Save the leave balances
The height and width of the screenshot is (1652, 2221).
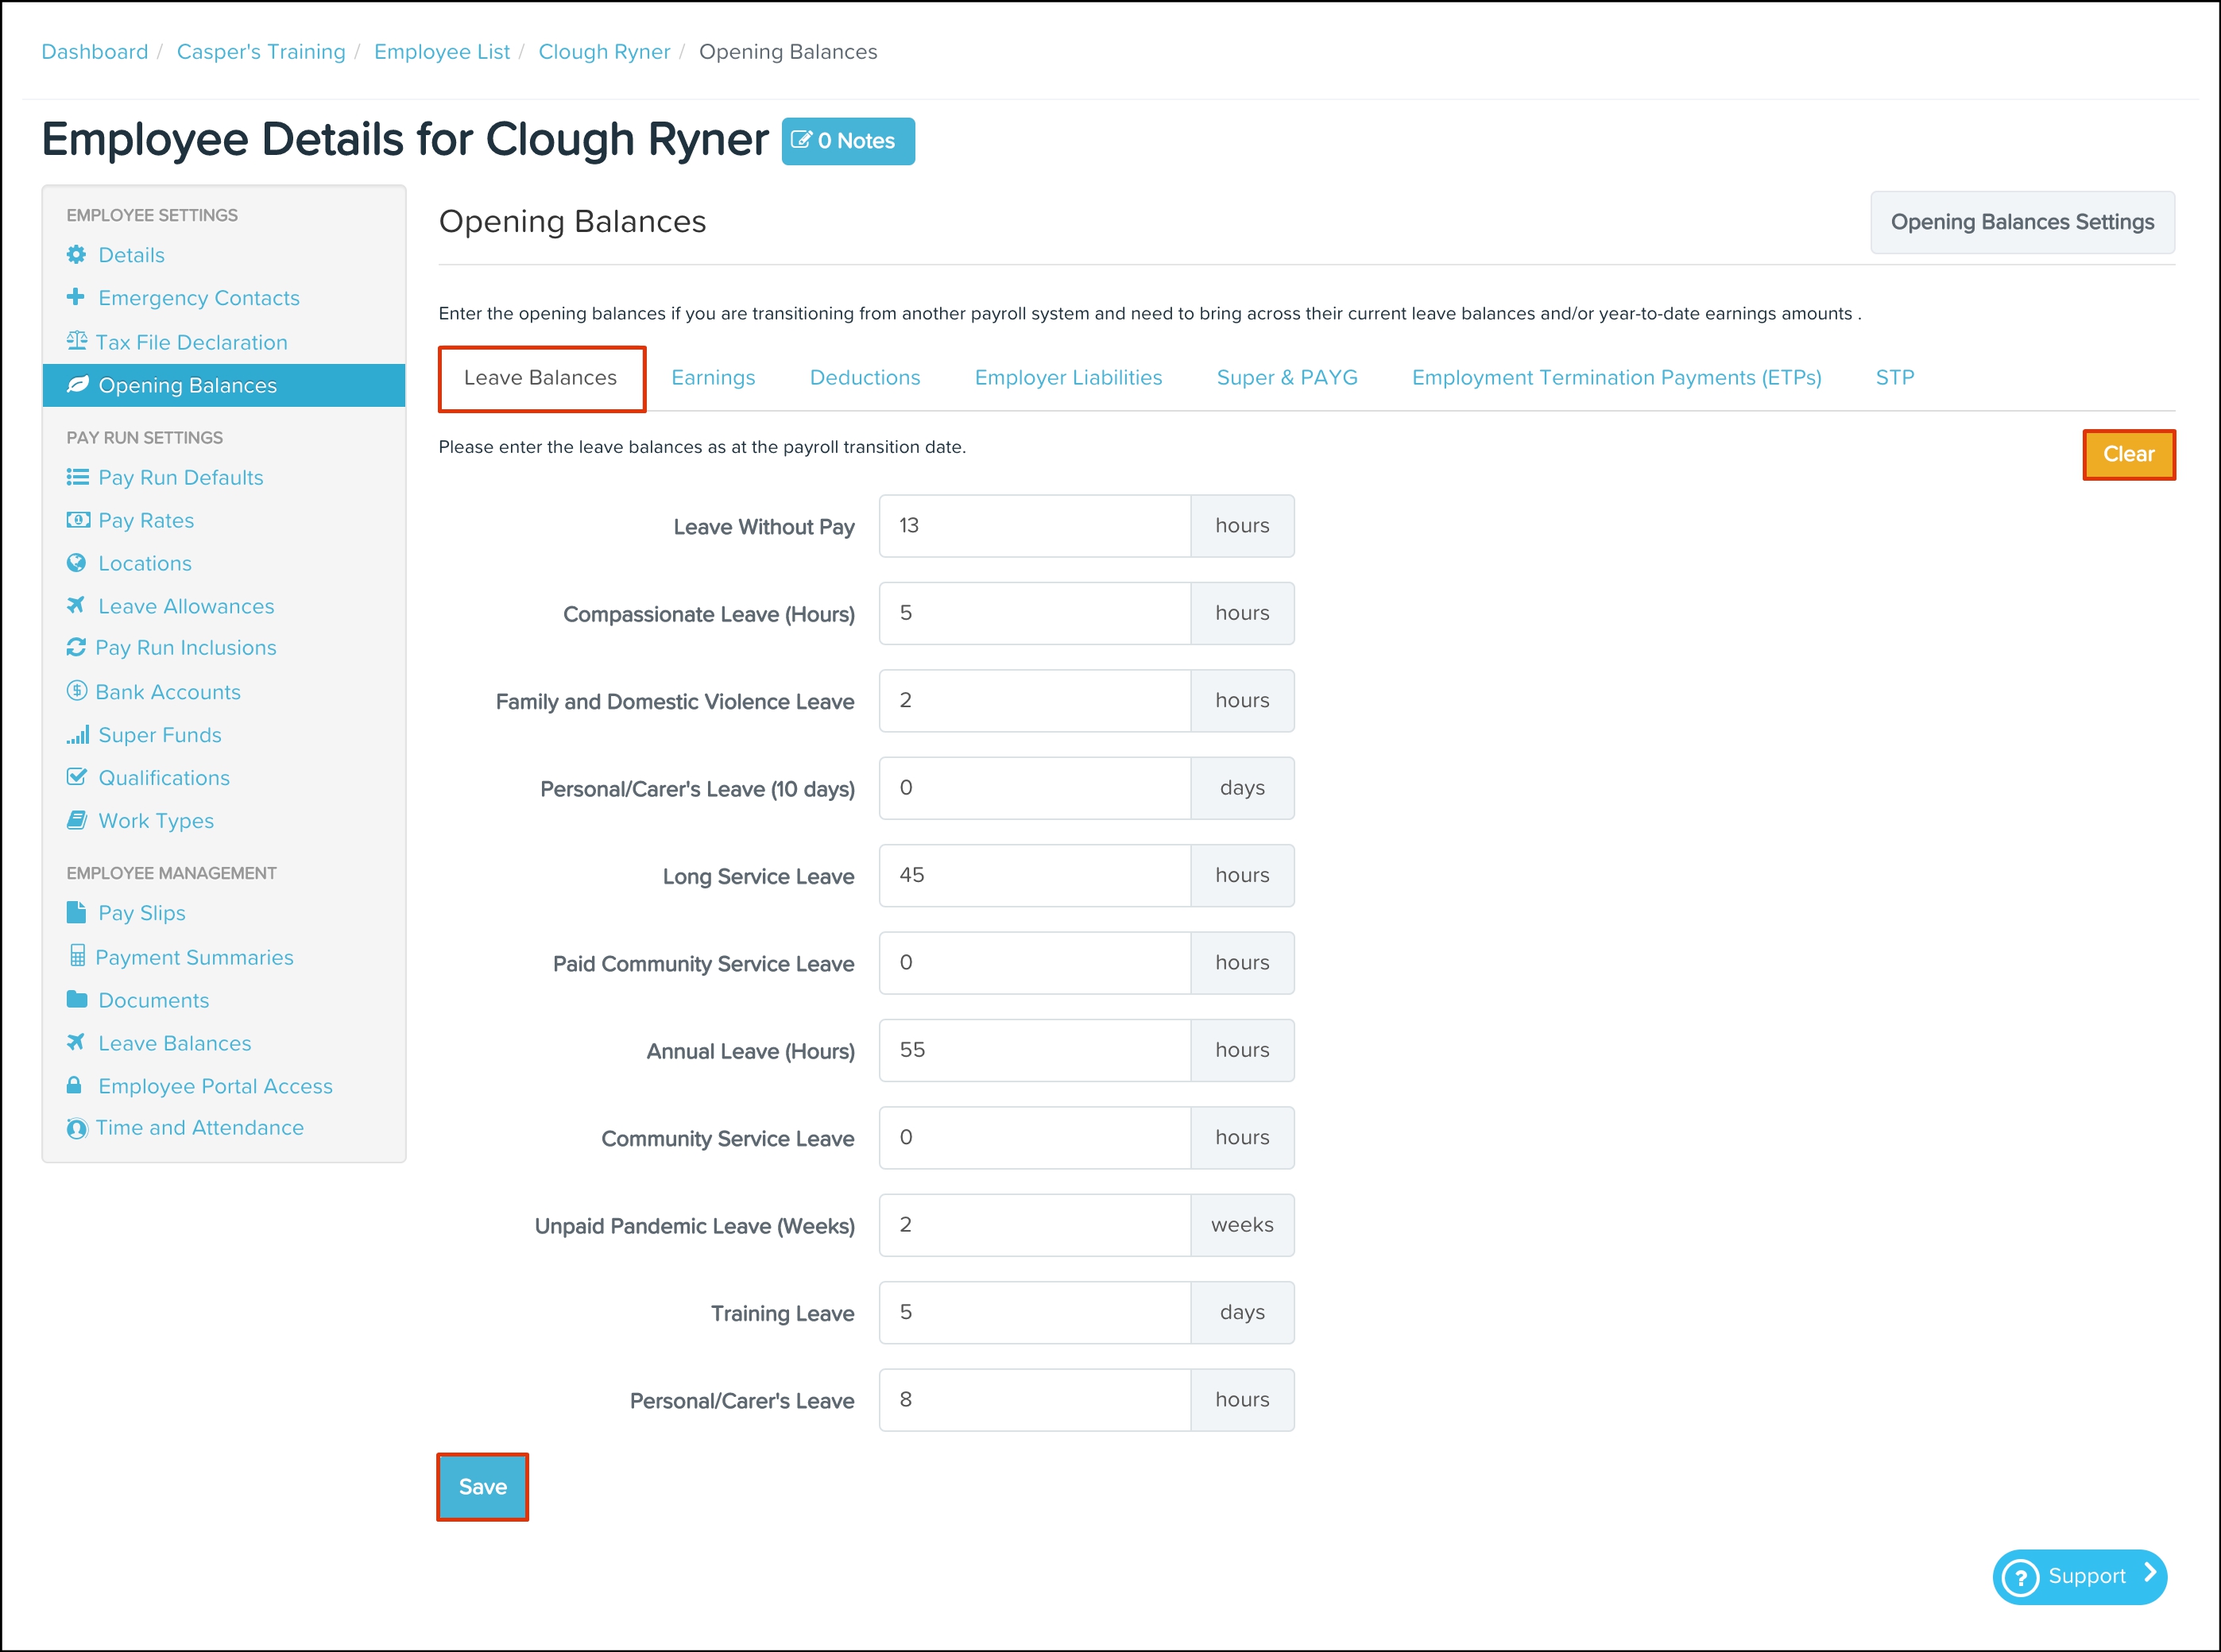[482, 1487]
